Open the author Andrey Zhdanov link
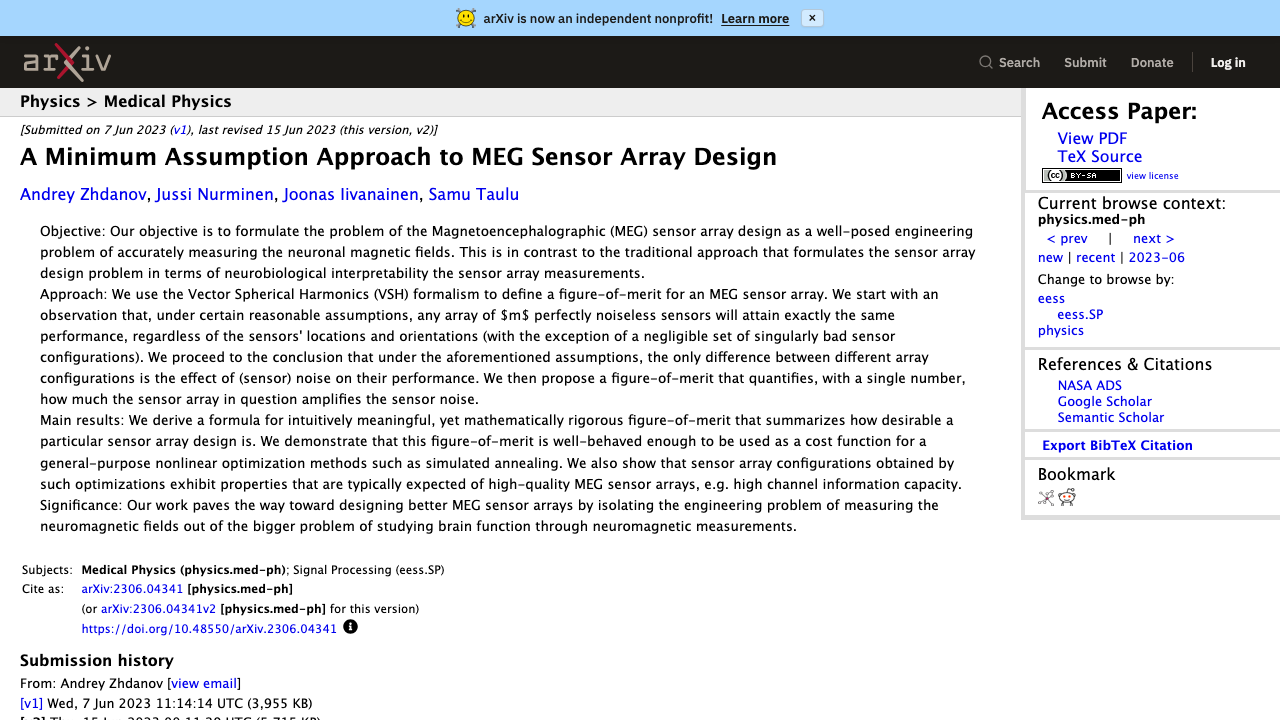Image resolution: width=1280 pixels, height=720 pixels. 84,195
